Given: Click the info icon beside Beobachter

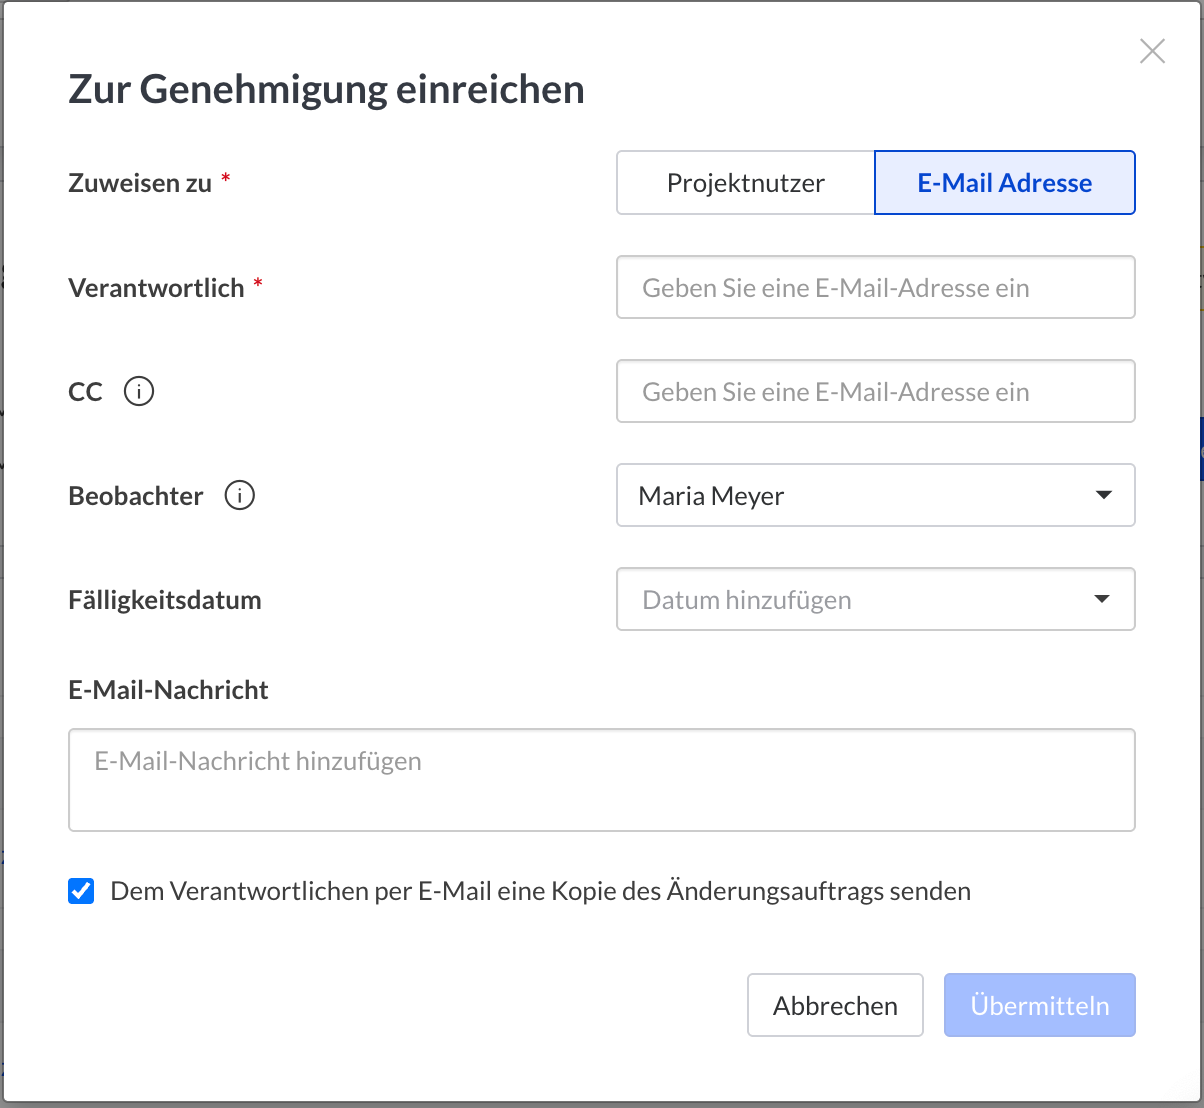Looking at the screenshot, I should coord(239,495).
